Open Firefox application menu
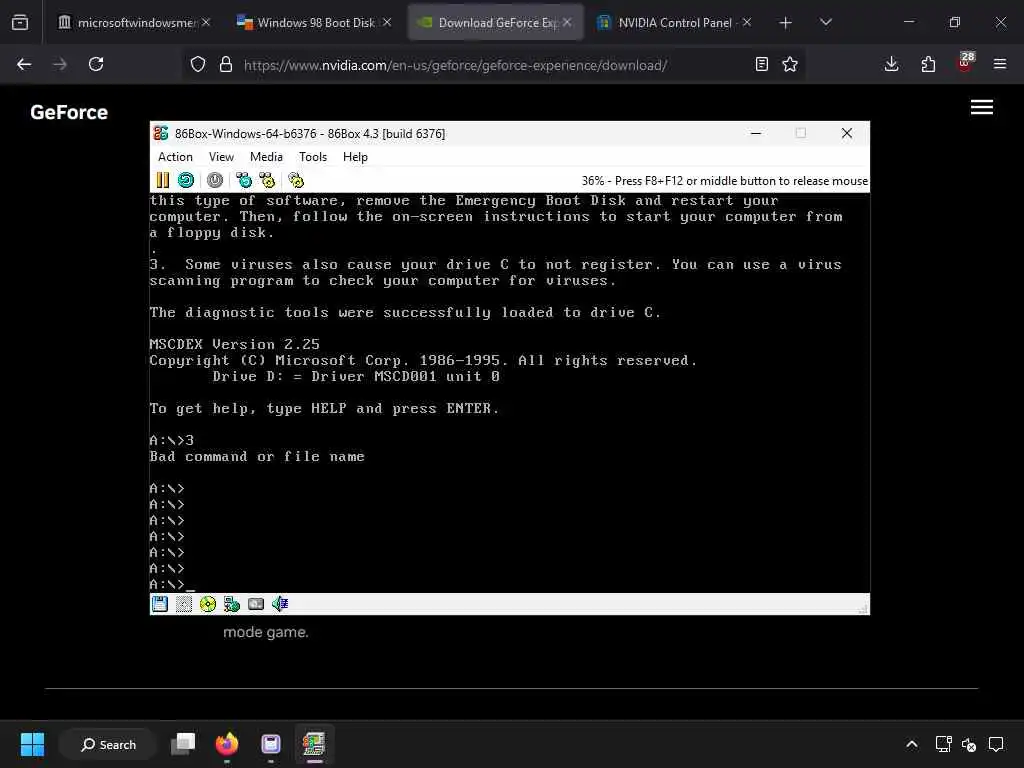The image size is (1024, 768). pyautogui.click(x=1000, y=64)
